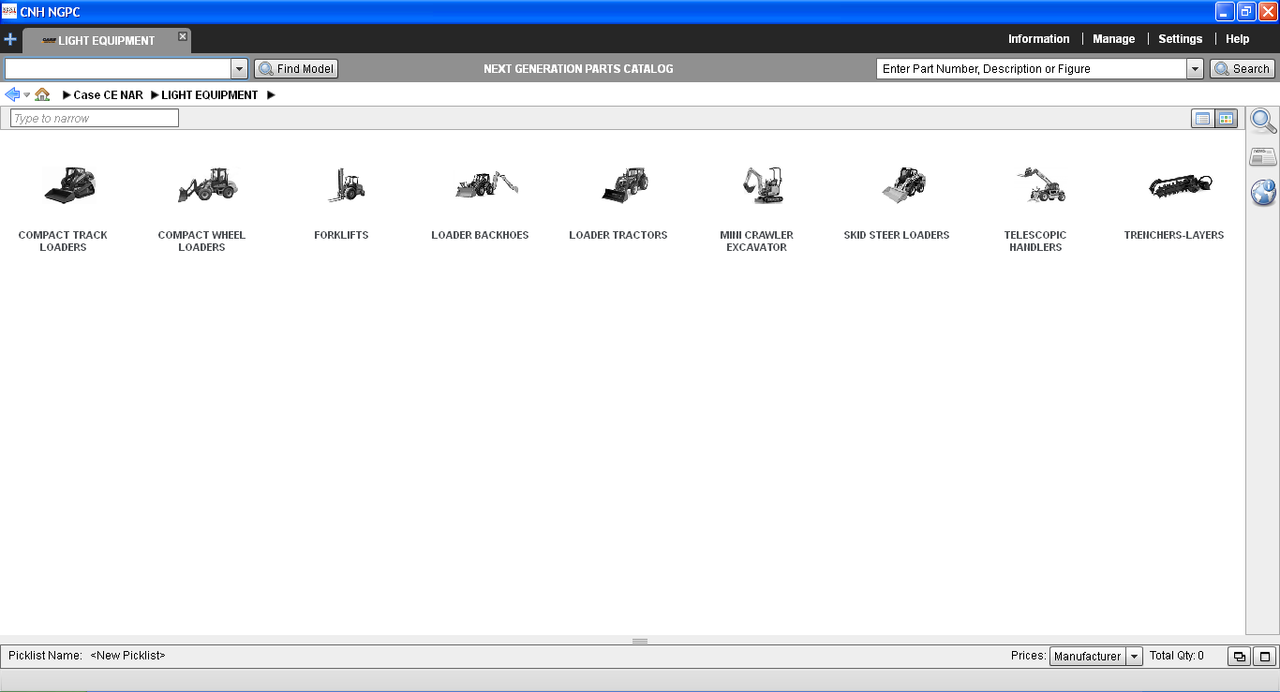
Task: Switch to thumbnail grid view icon
Action: (x=1227, y=118)
